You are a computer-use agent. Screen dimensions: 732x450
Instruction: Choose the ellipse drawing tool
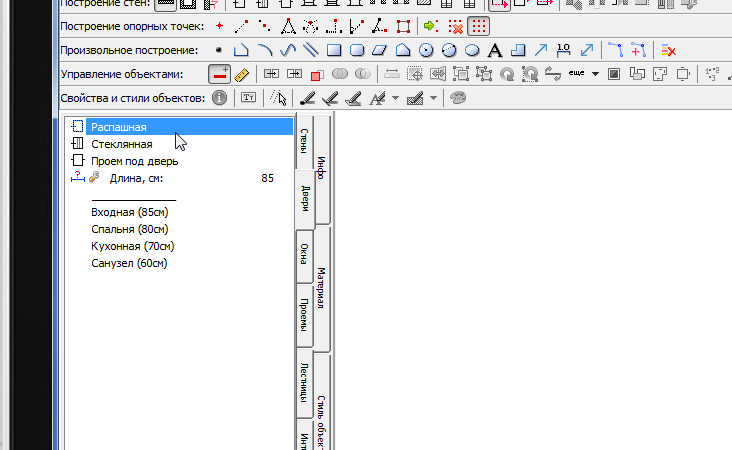472,49
